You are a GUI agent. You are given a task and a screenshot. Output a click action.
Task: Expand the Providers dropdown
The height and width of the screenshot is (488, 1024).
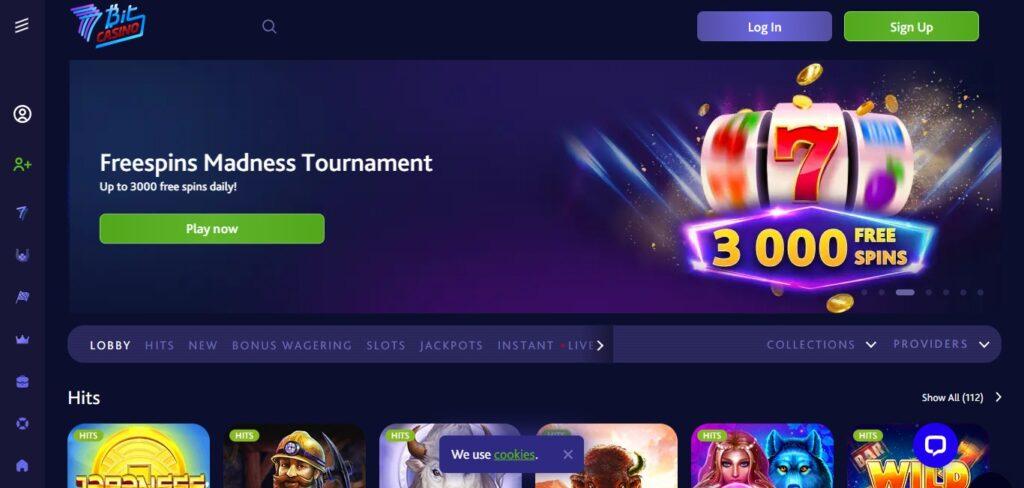[x=941, y=344]
